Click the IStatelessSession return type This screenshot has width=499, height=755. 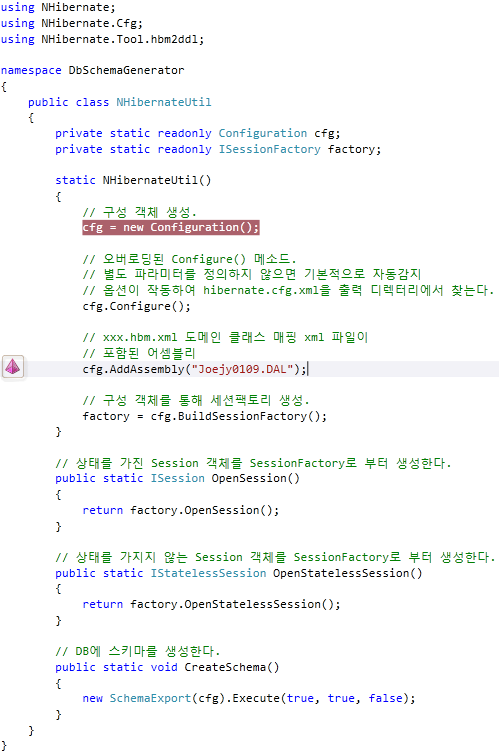208,573
